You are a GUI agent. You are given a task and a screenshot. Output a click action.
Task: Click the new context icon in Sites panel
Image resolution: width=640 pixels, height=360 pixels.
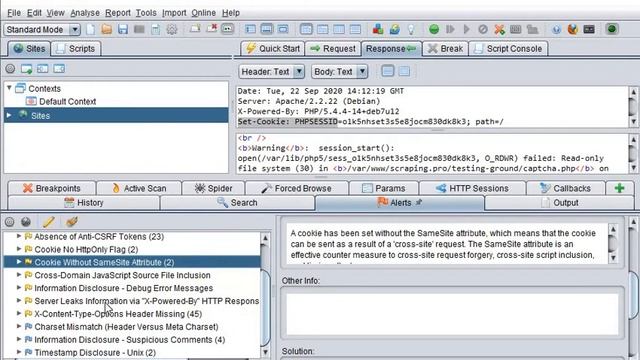[27, 69]
